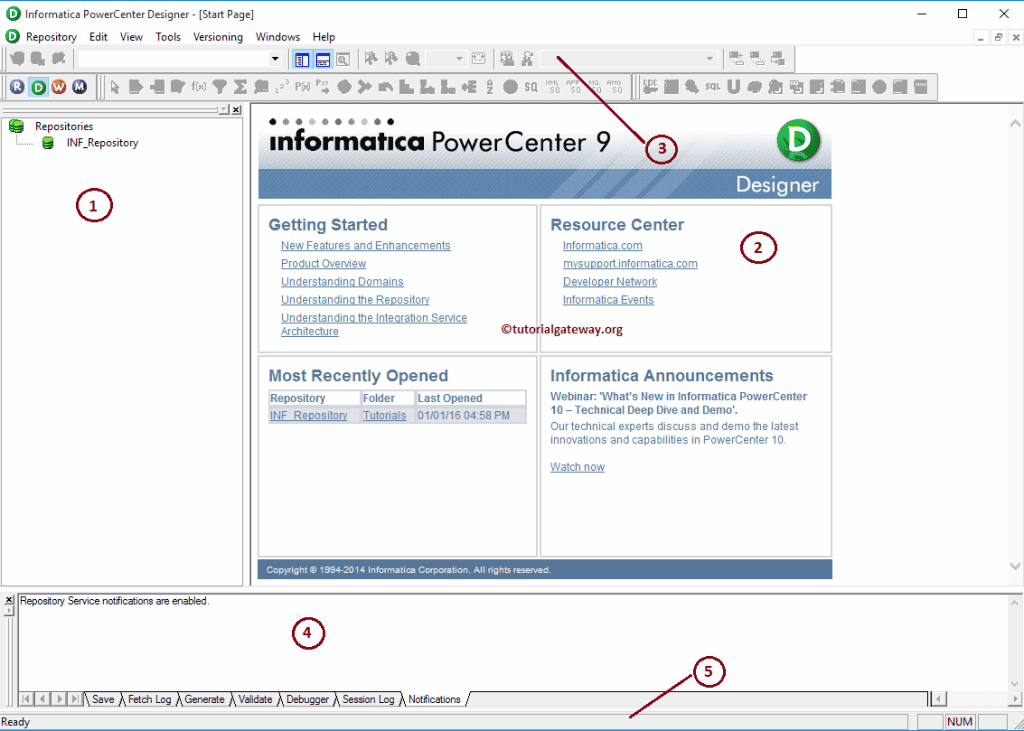This screenshot has height=731, width=1024.
Task: Toggle the zoom magnifier view button
Action: [x=341, y=60]
